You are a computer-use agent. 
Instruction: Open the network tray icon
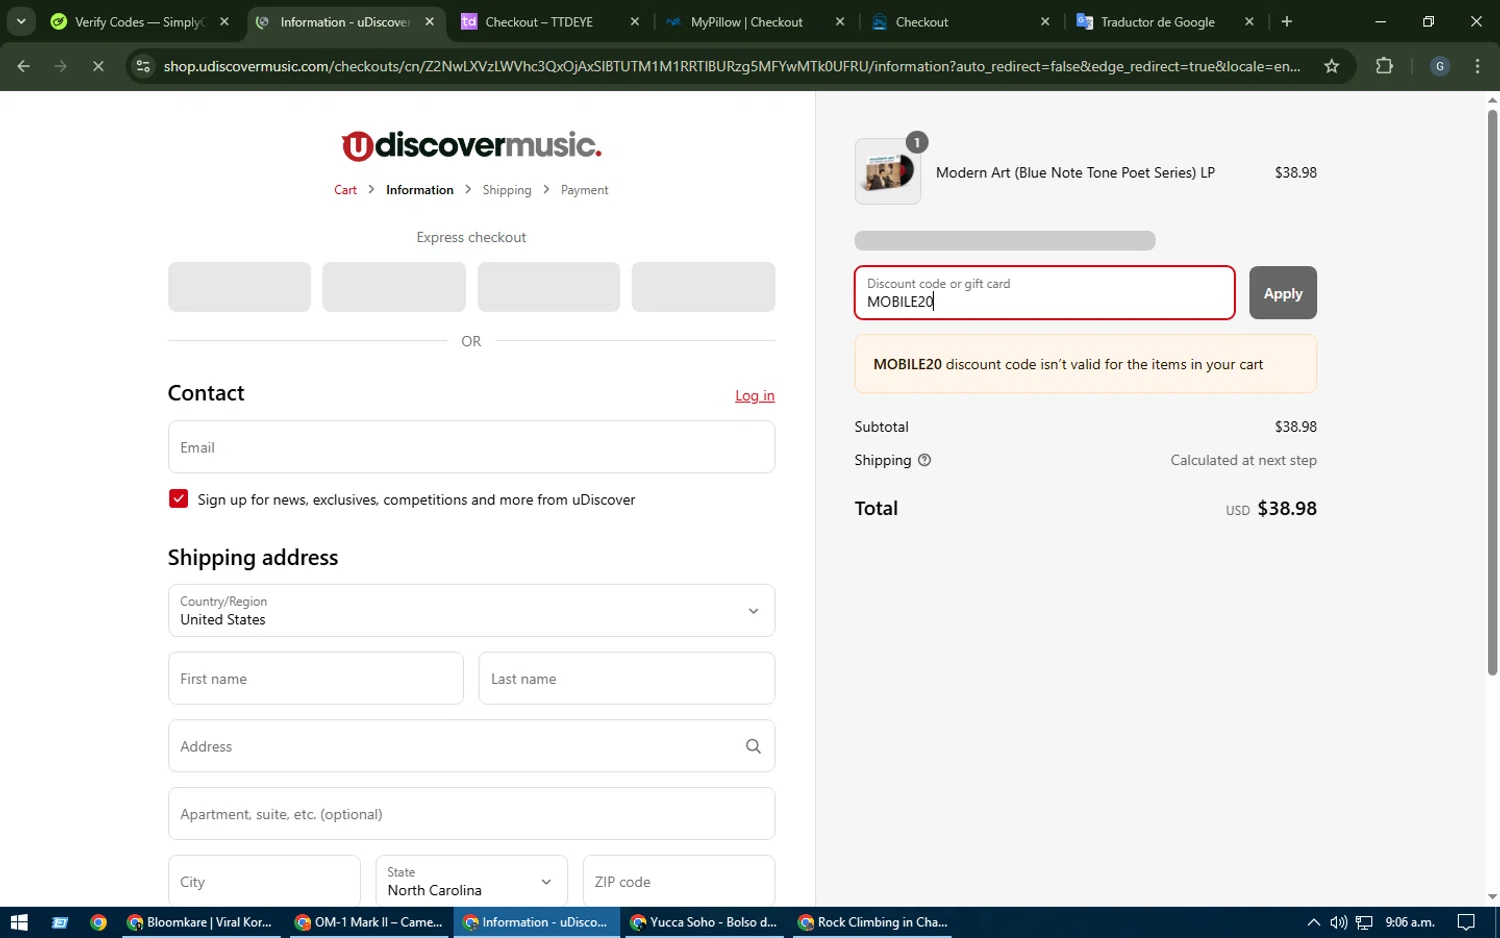point(1364,922)
